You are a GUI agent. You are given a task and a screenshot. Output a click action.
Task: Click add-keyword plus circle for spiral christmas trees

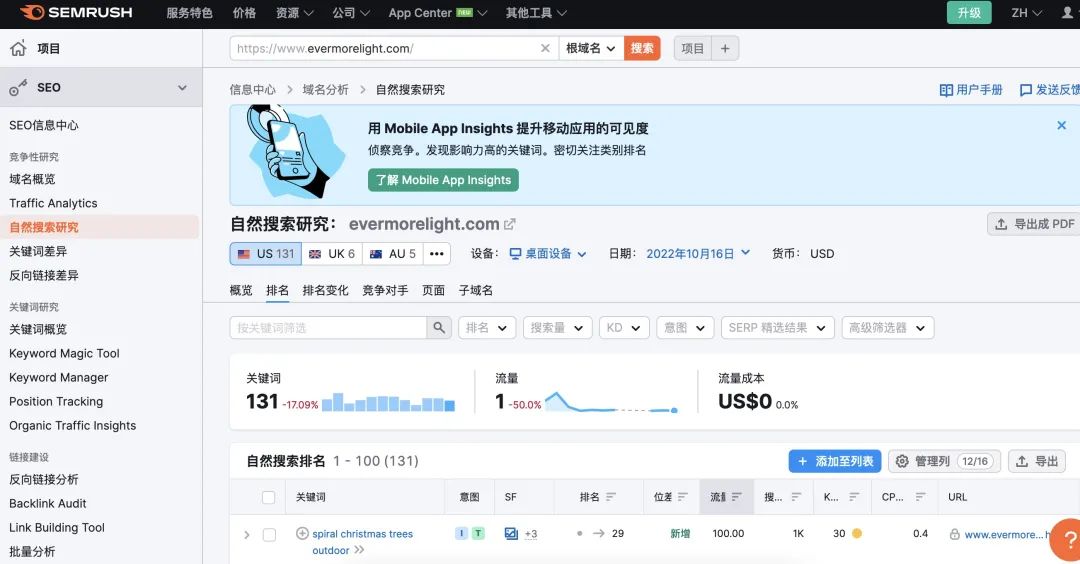click(x=302, y=533)
